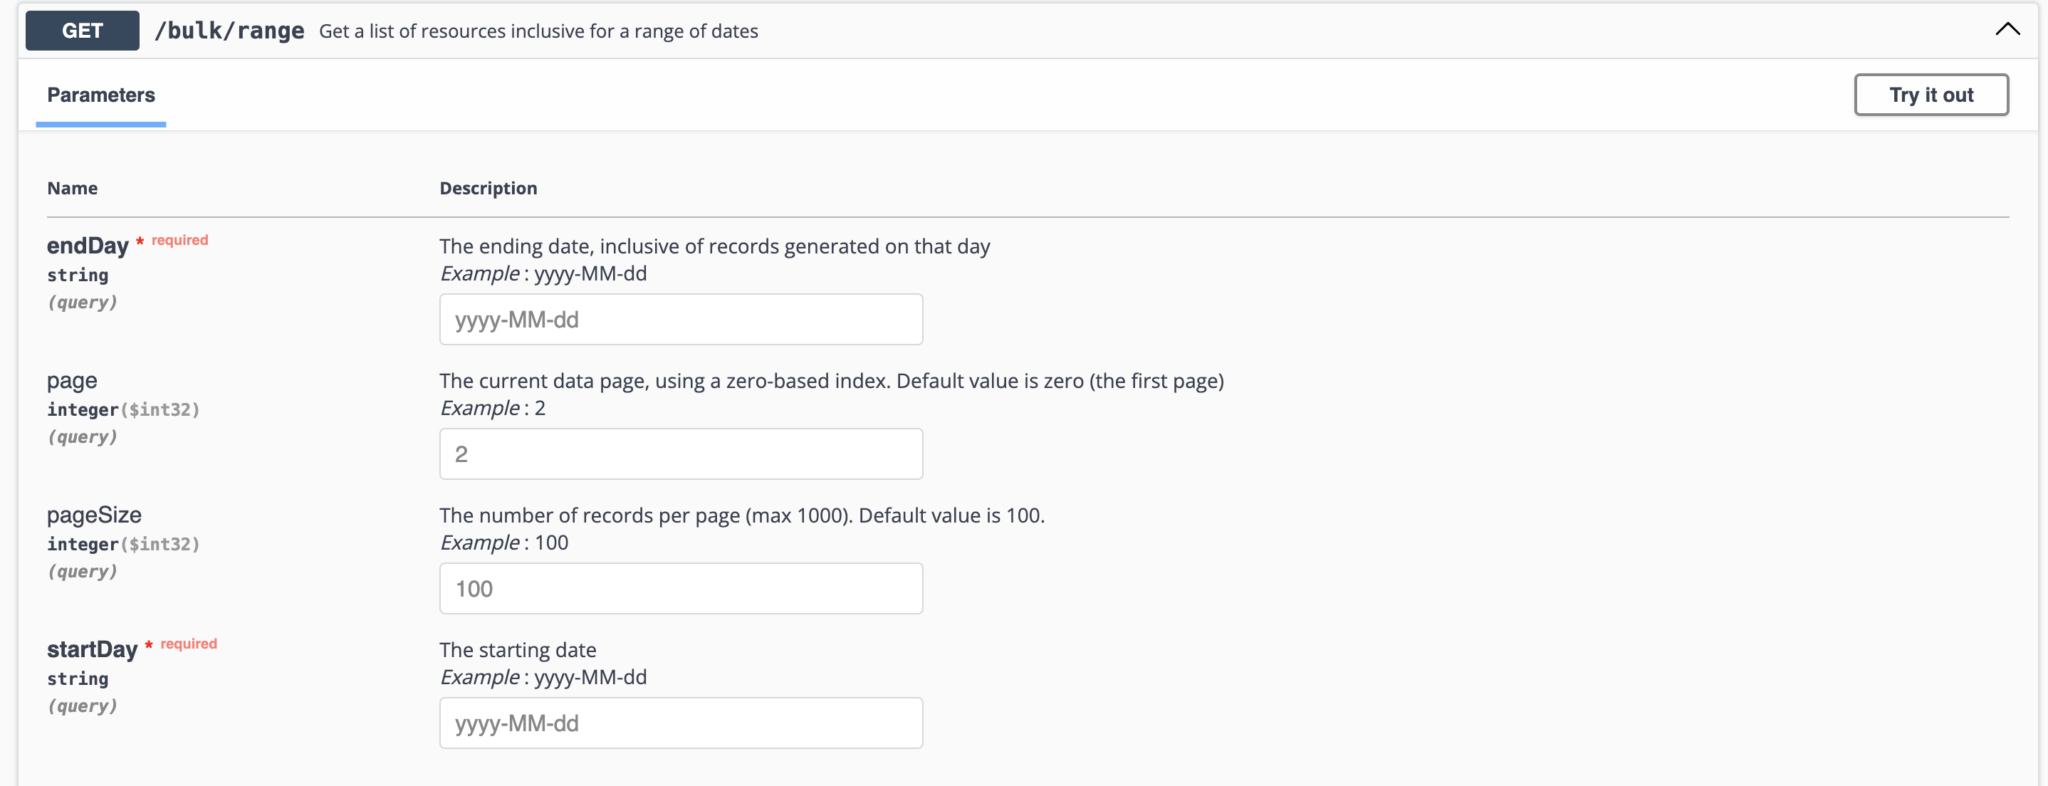Viewport: 2048px width, 786px height.
Task: Click the 'string' type under endDay
Action: [x=78, y=275]
